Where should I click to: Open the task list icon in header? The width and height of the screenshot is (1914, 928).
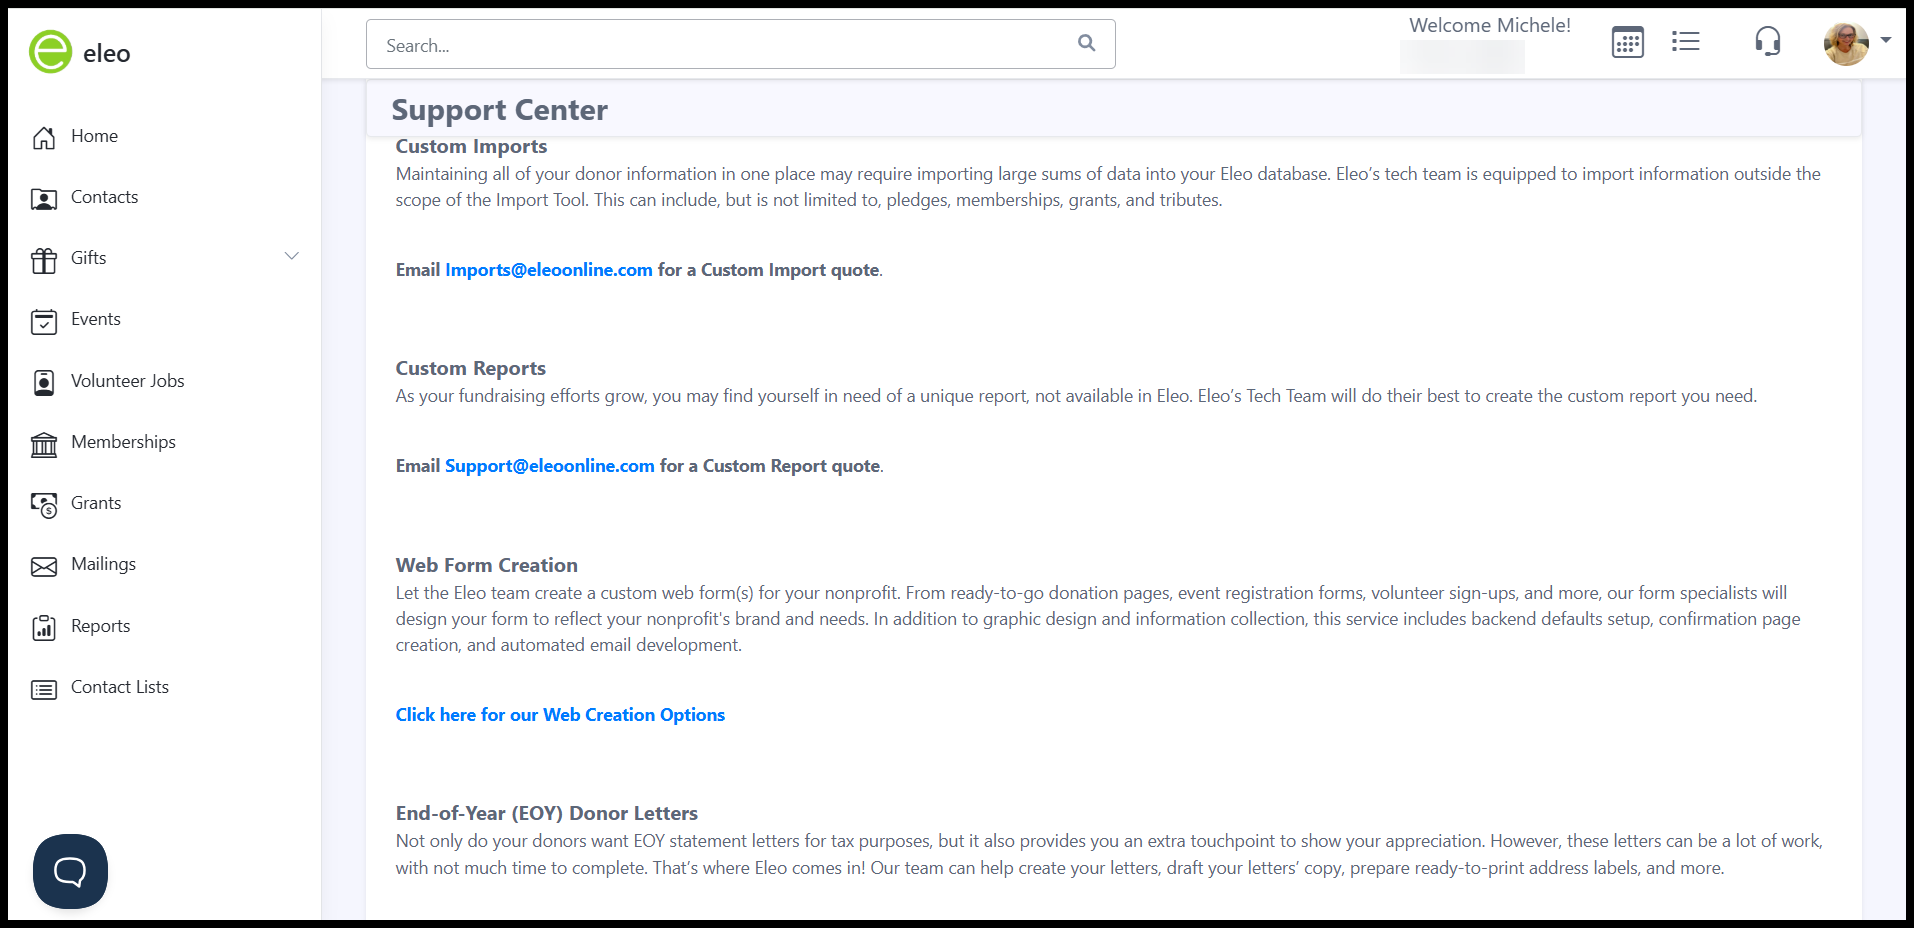click(x=1685, y=41)
